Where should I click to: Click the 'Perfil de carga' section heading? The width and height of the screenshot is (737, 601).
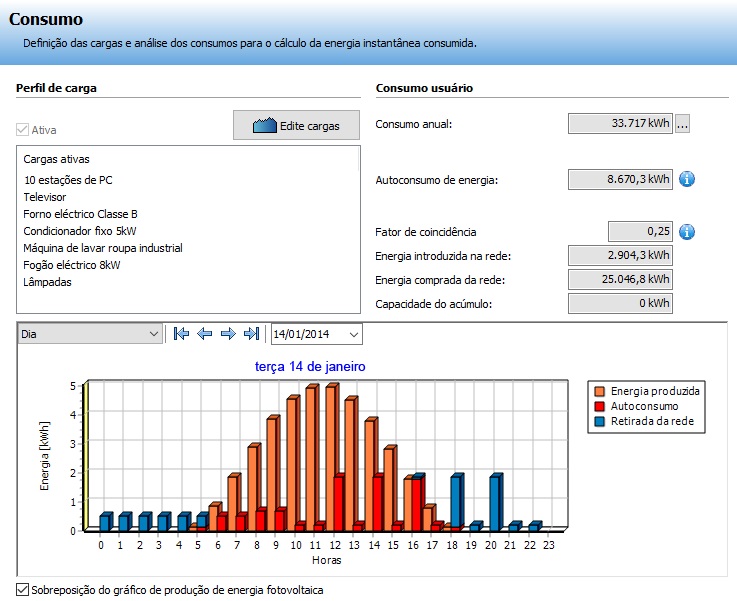click(56, 88)
